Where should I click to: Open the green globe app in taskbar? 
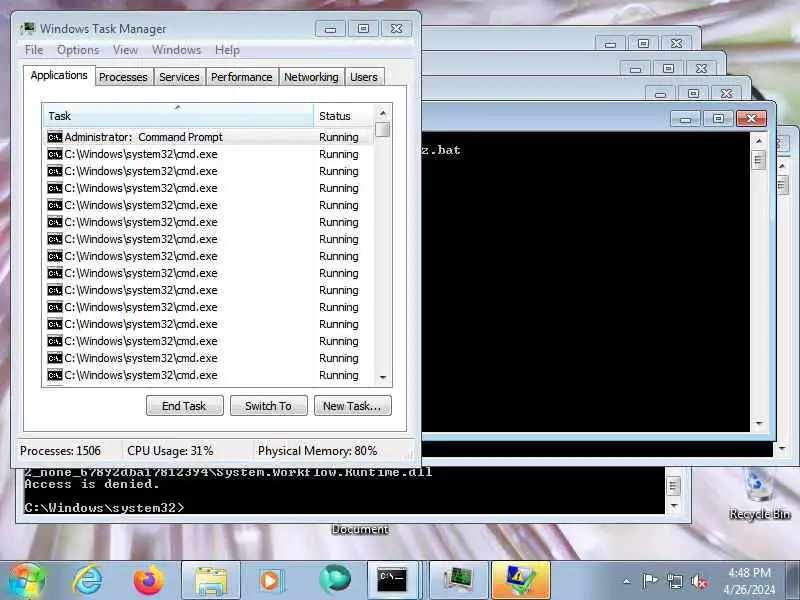(x=335, y=580)
